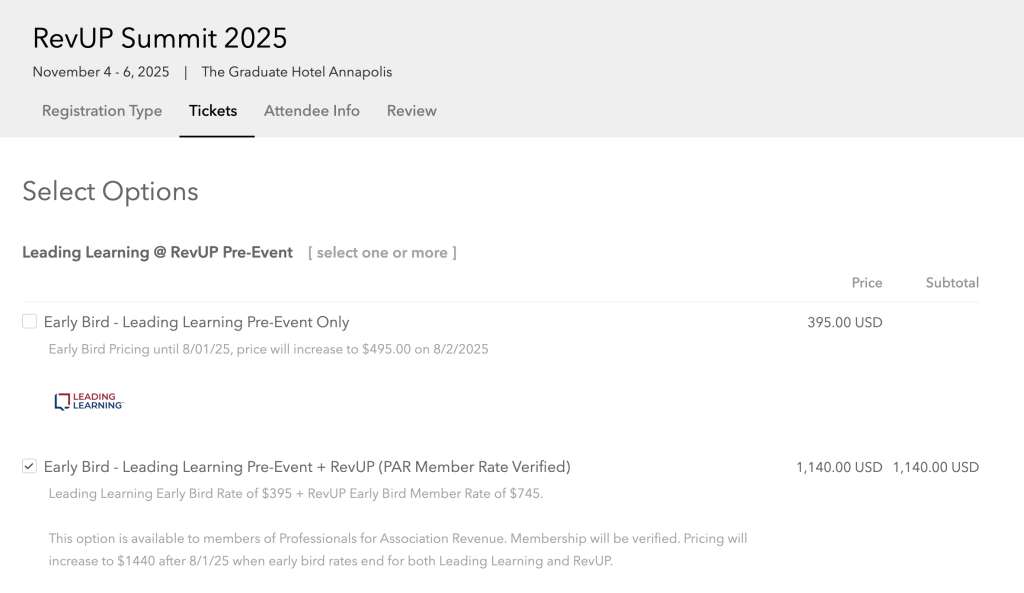Click the "select one or more" hint
This screenshot has width=1024, height=593.
coord(382,252)
